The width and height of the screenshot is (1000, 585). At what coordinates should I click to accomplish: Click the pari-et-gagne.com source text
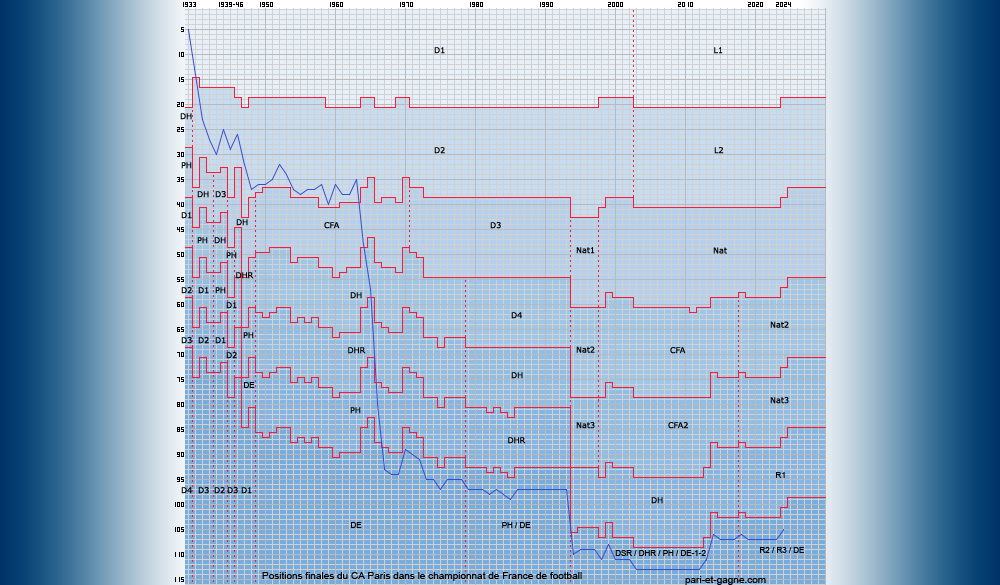[725, 579]
